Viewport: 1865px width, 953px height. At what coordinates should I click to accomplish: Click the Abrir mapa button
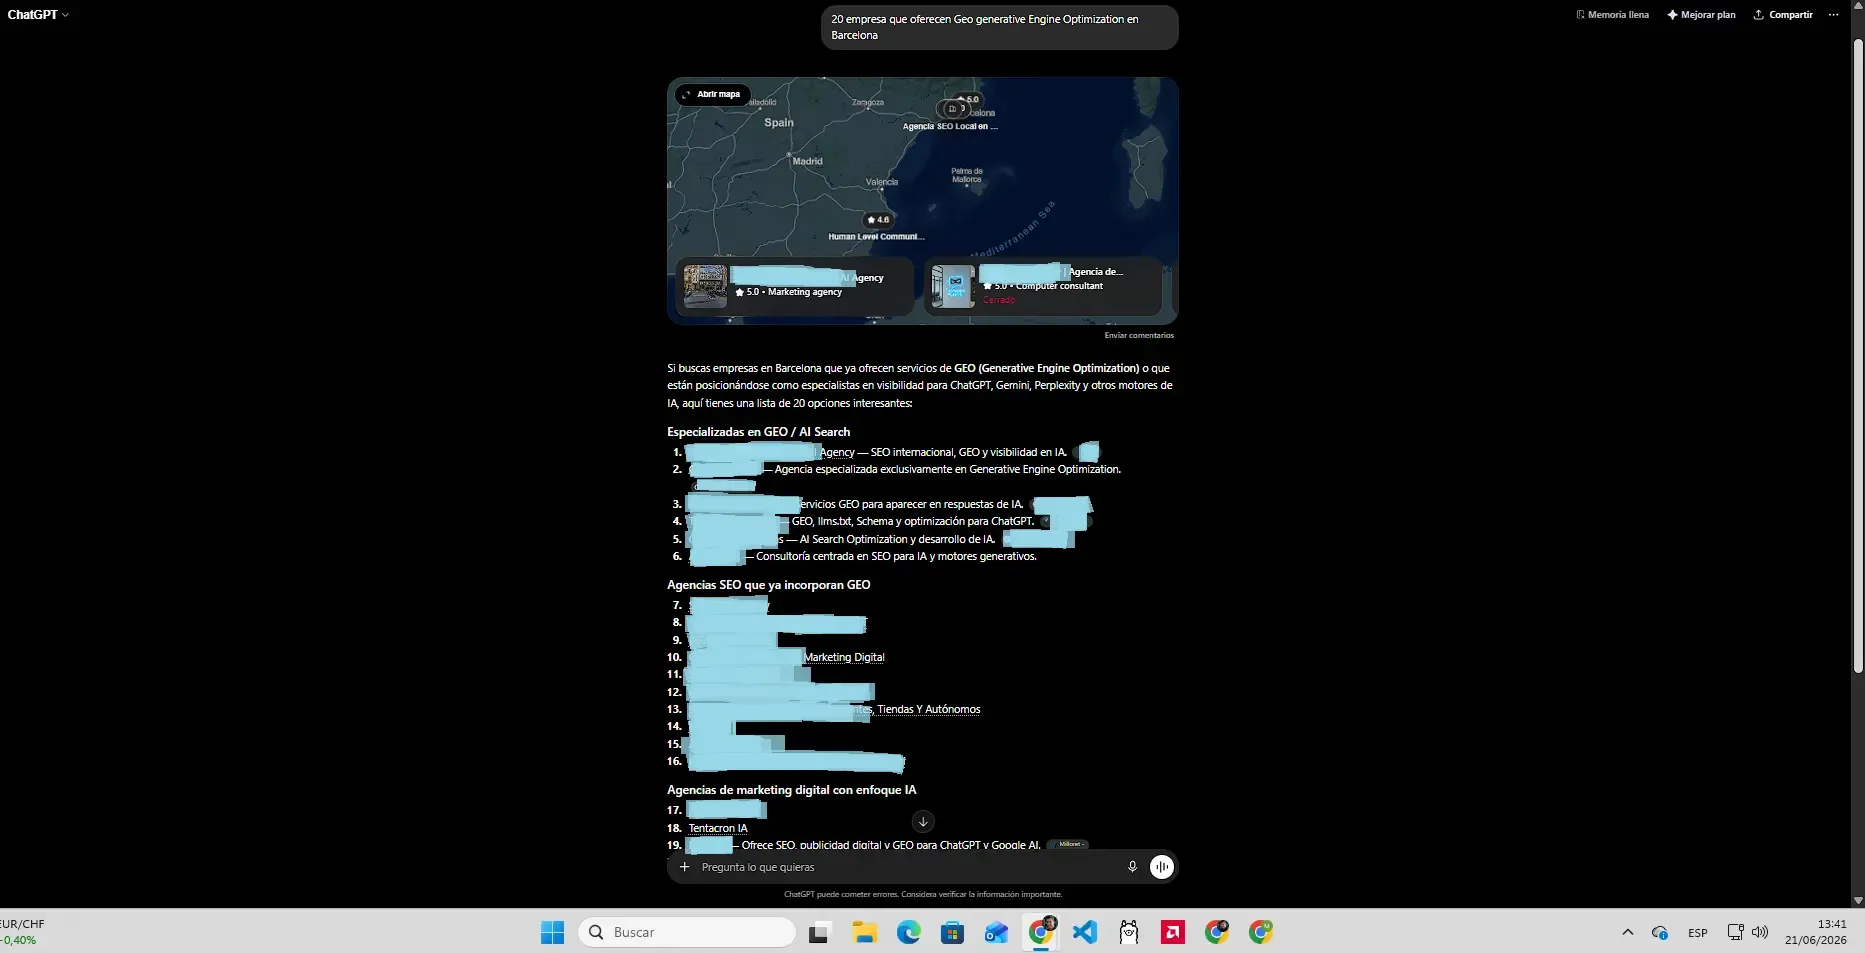click(712, 94)
